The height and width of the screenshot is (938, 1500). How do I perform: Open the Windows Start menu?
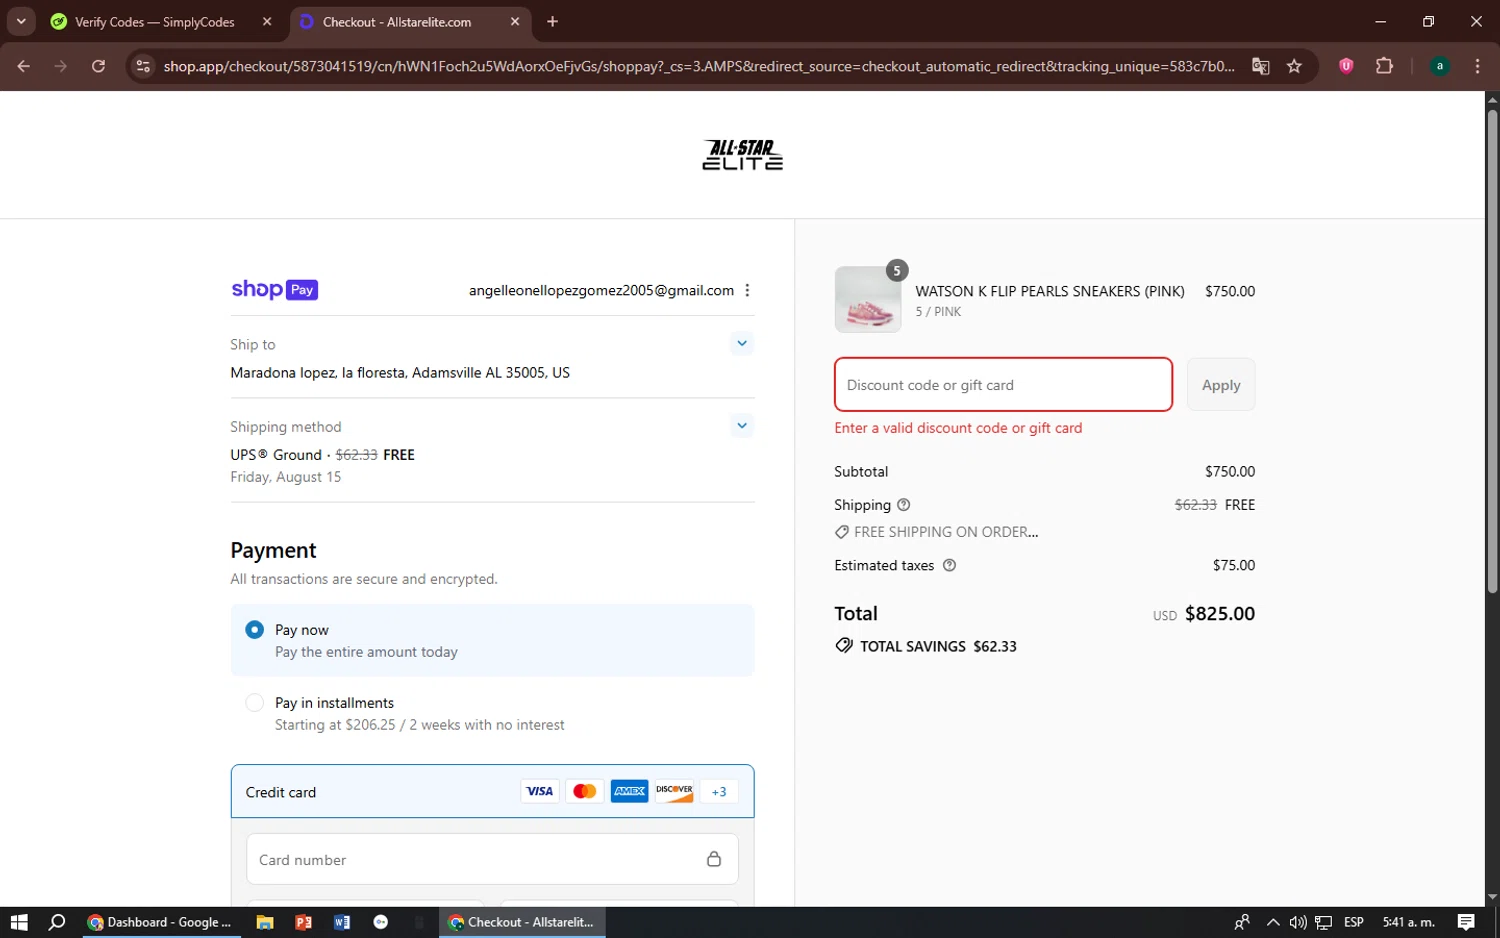click(19, 922)
